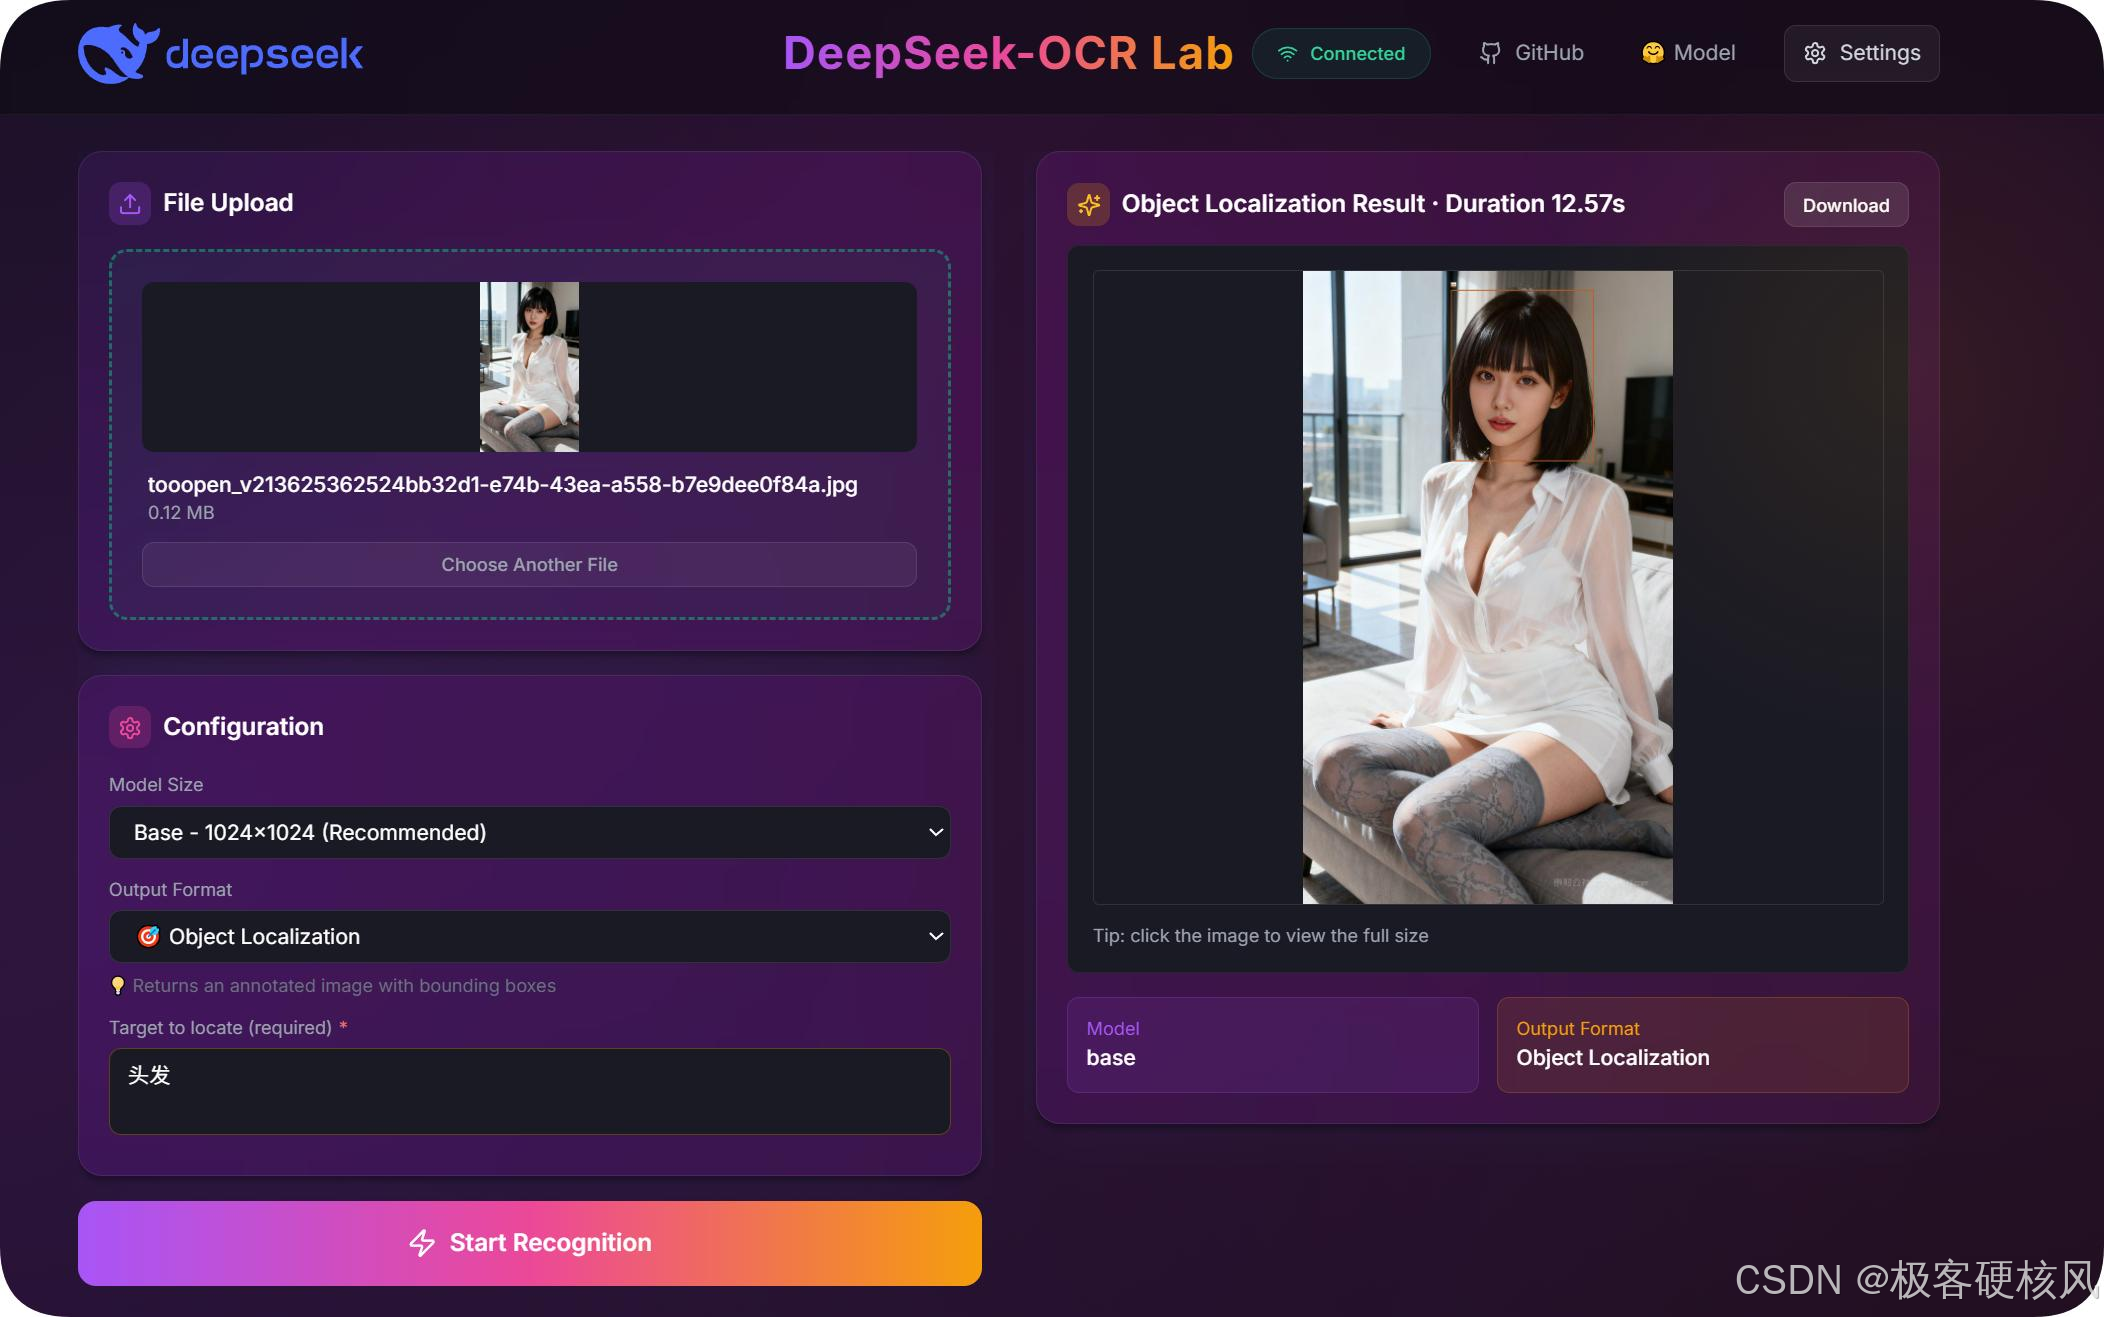Viewport: 2104px width, 1317px height.
Task: Click the Target to locate text field
Action: (x=529, y=1091)
